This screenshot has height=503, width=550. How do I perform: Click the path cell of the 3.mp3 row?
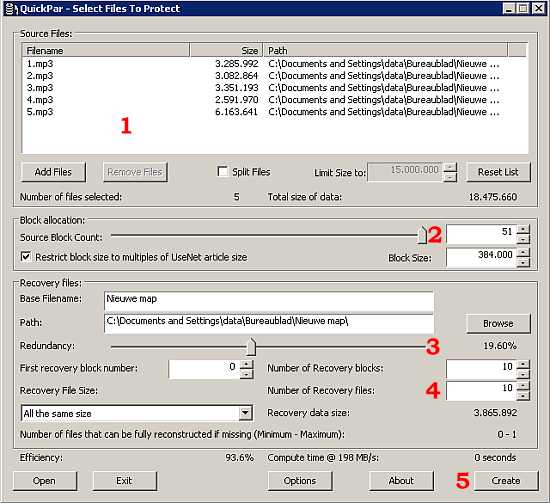pos(384,88)
